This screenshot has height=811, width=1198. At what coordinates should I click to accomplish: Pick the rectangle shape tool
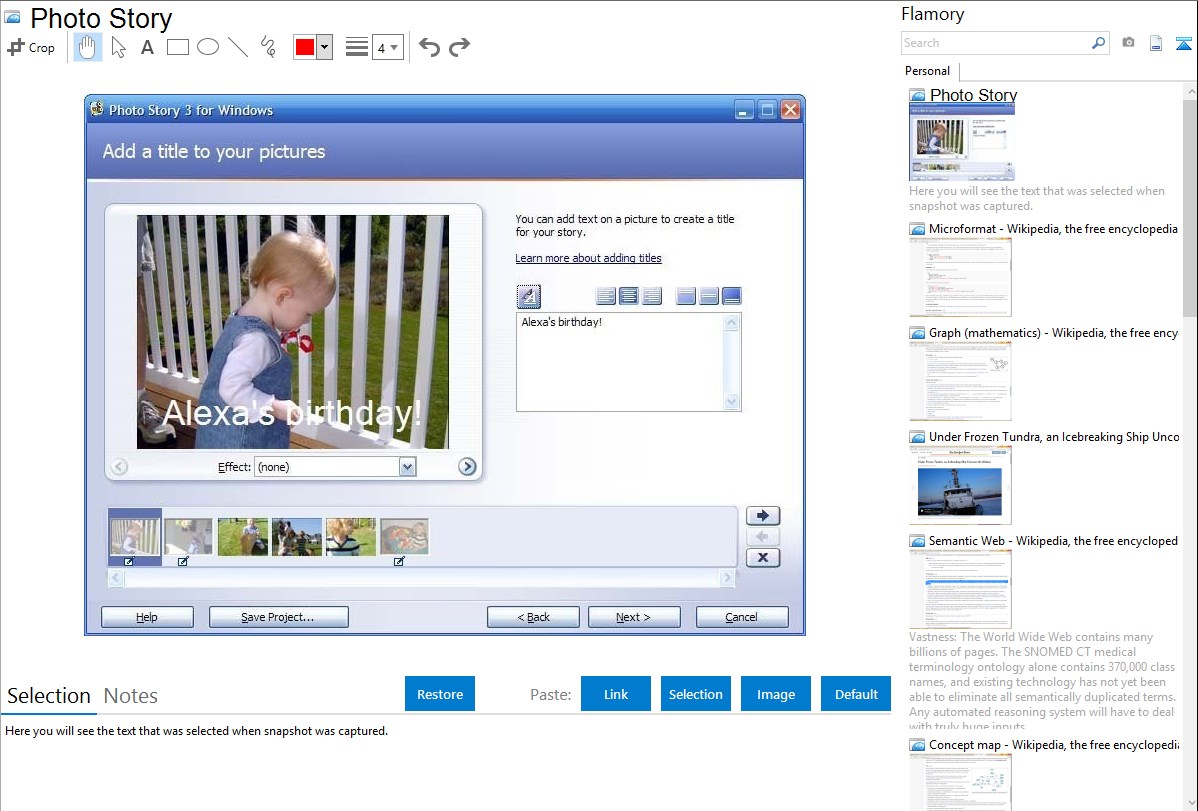tap(178, 47)
